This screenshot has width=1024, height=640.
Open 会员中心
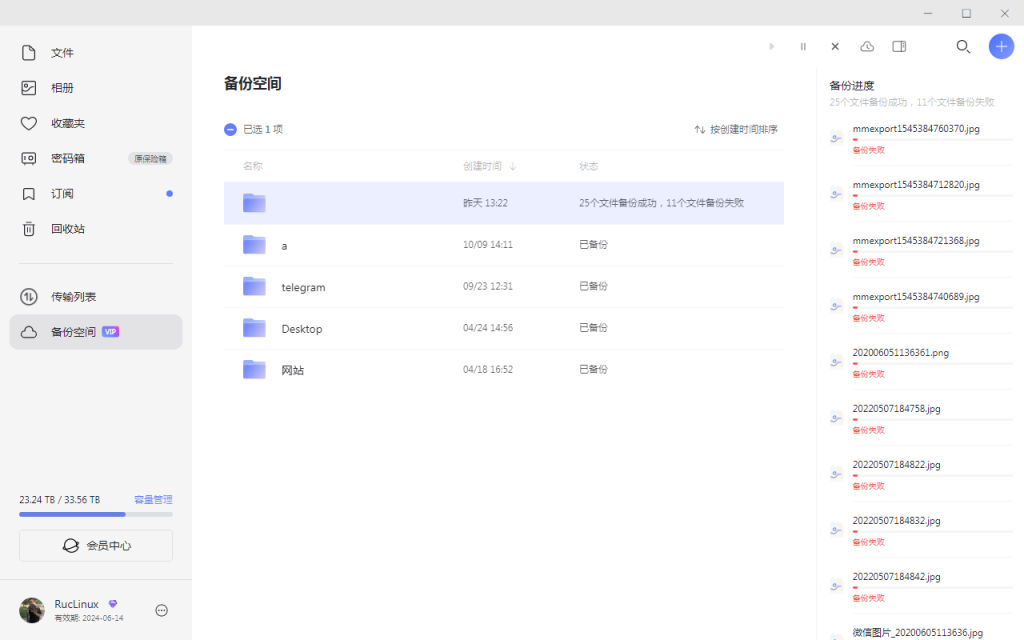point(95,545)
